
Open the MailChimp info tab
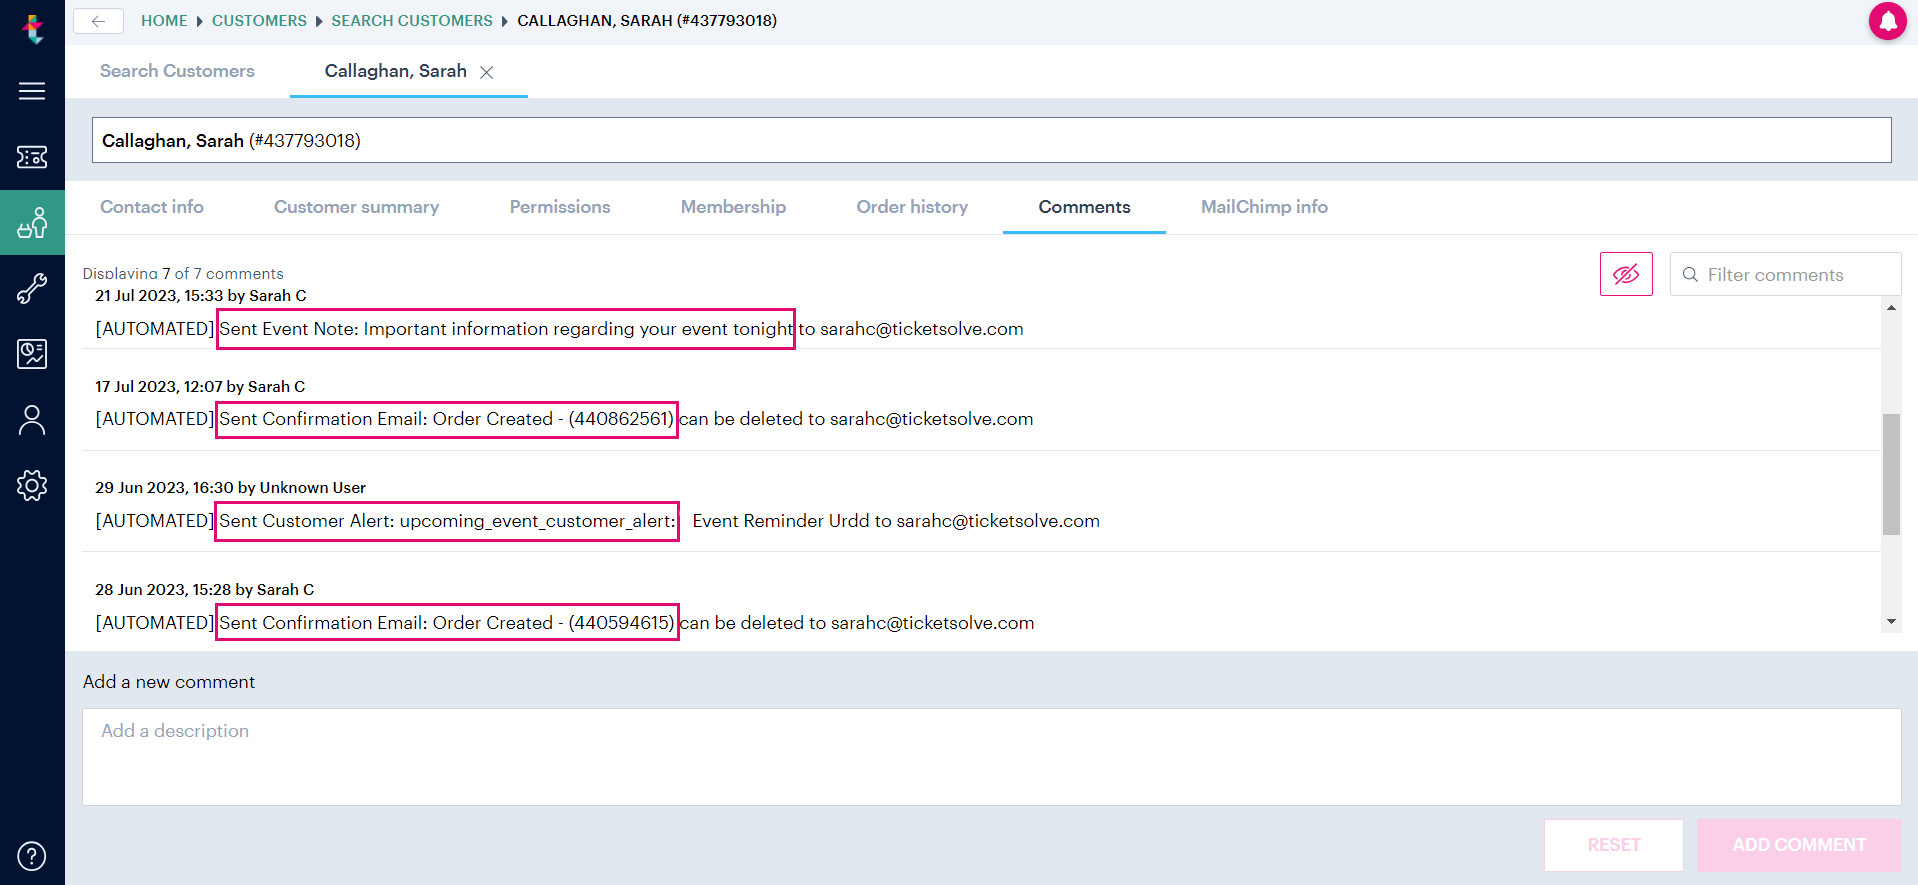pyautogui.click(x=1264, y=207)
